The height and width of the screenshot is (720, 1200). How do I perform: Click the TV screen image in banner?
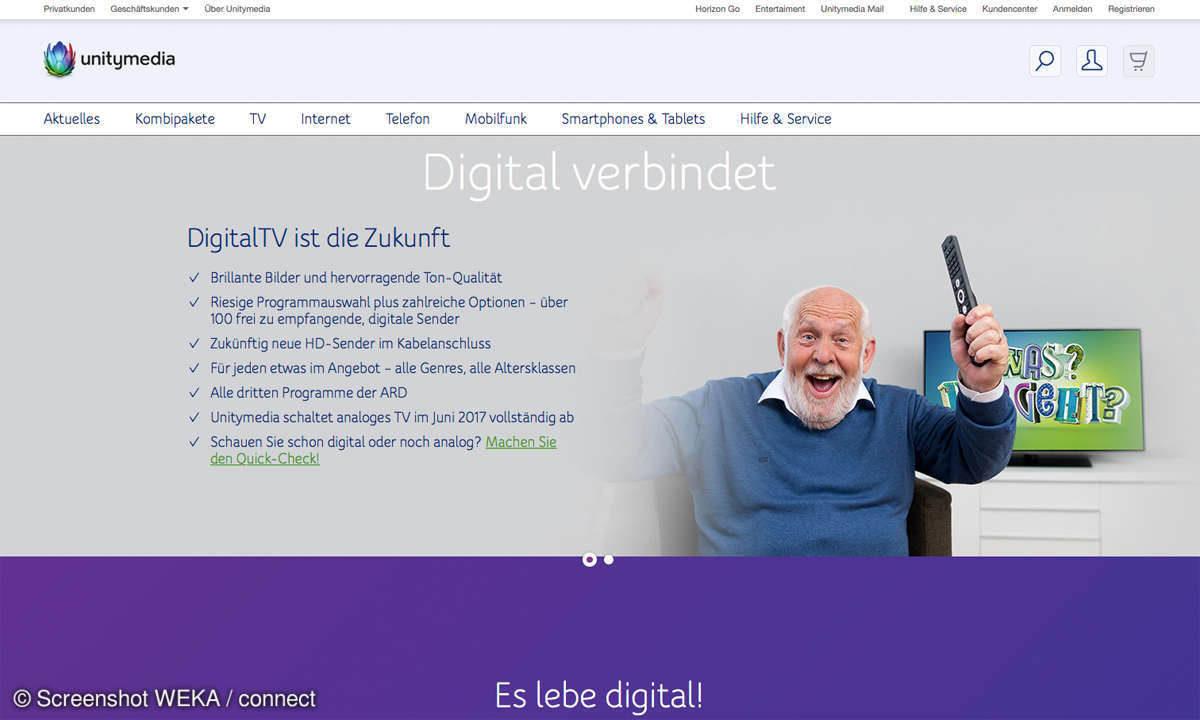pos(1032,396)
